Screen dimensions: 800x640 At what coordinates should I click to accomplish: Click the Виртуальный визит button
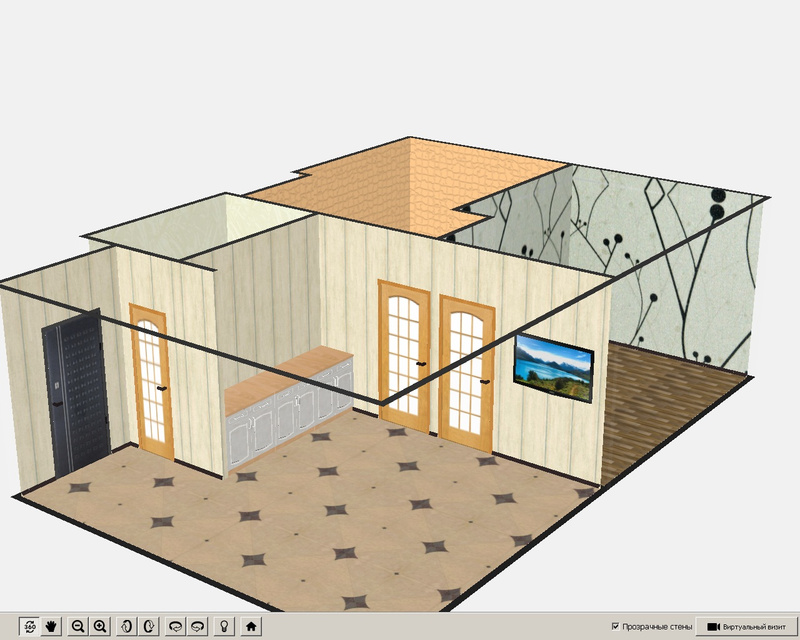click(746, 626)
